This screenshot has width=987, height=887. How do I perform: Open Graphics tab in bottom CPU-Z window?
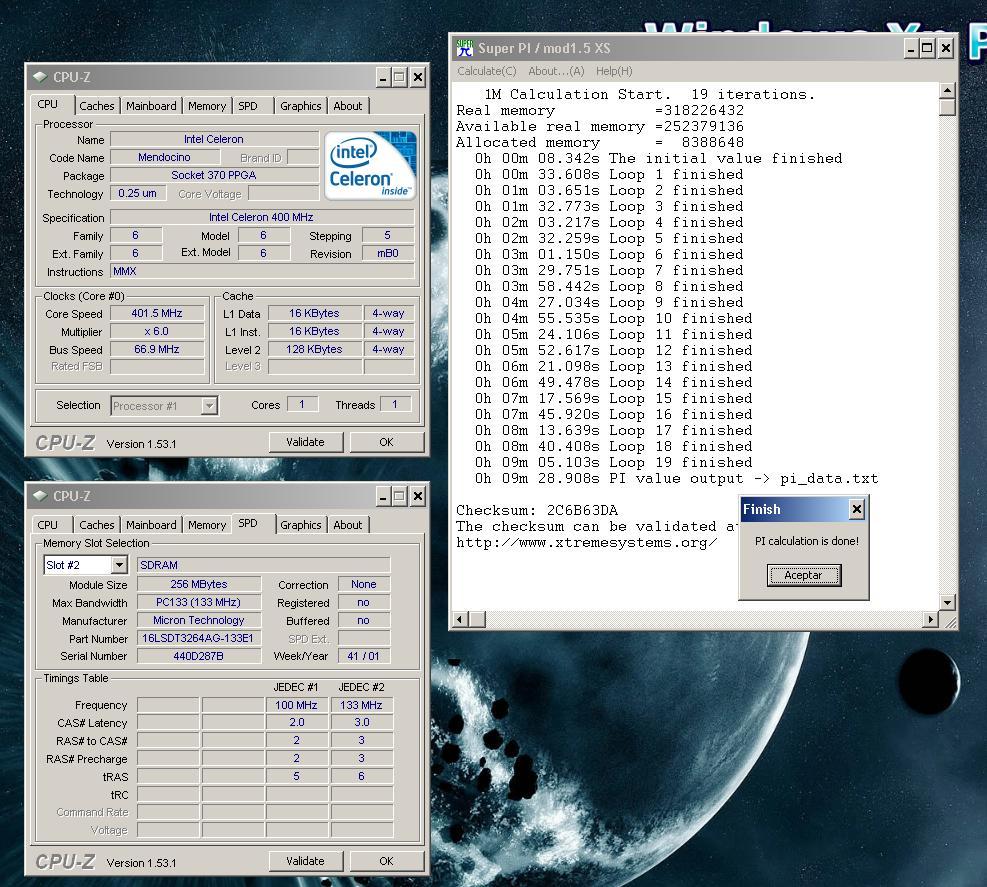(301, 524)
